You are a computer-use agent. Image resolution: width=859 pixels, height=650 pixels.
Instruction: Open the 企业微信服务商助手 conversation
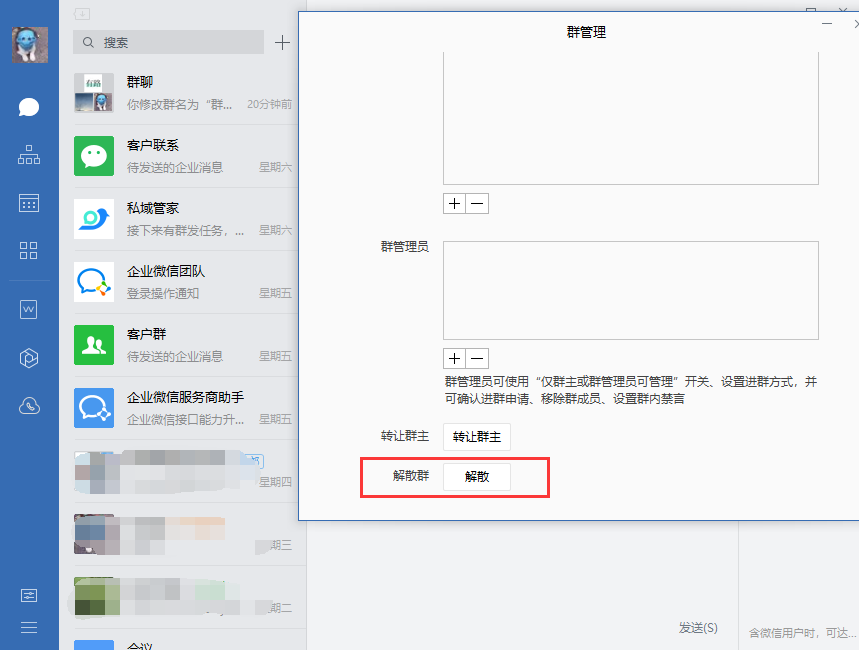click(x=184, y=408)
